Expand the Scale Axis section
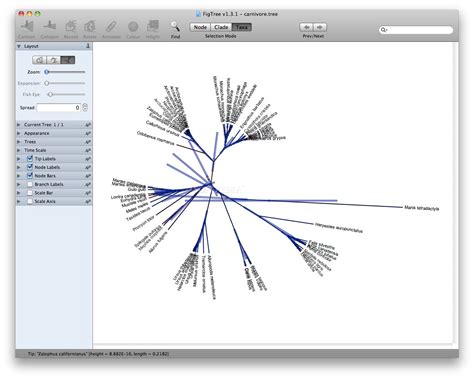This screenshot has width=474, height=379. (19, 201)
